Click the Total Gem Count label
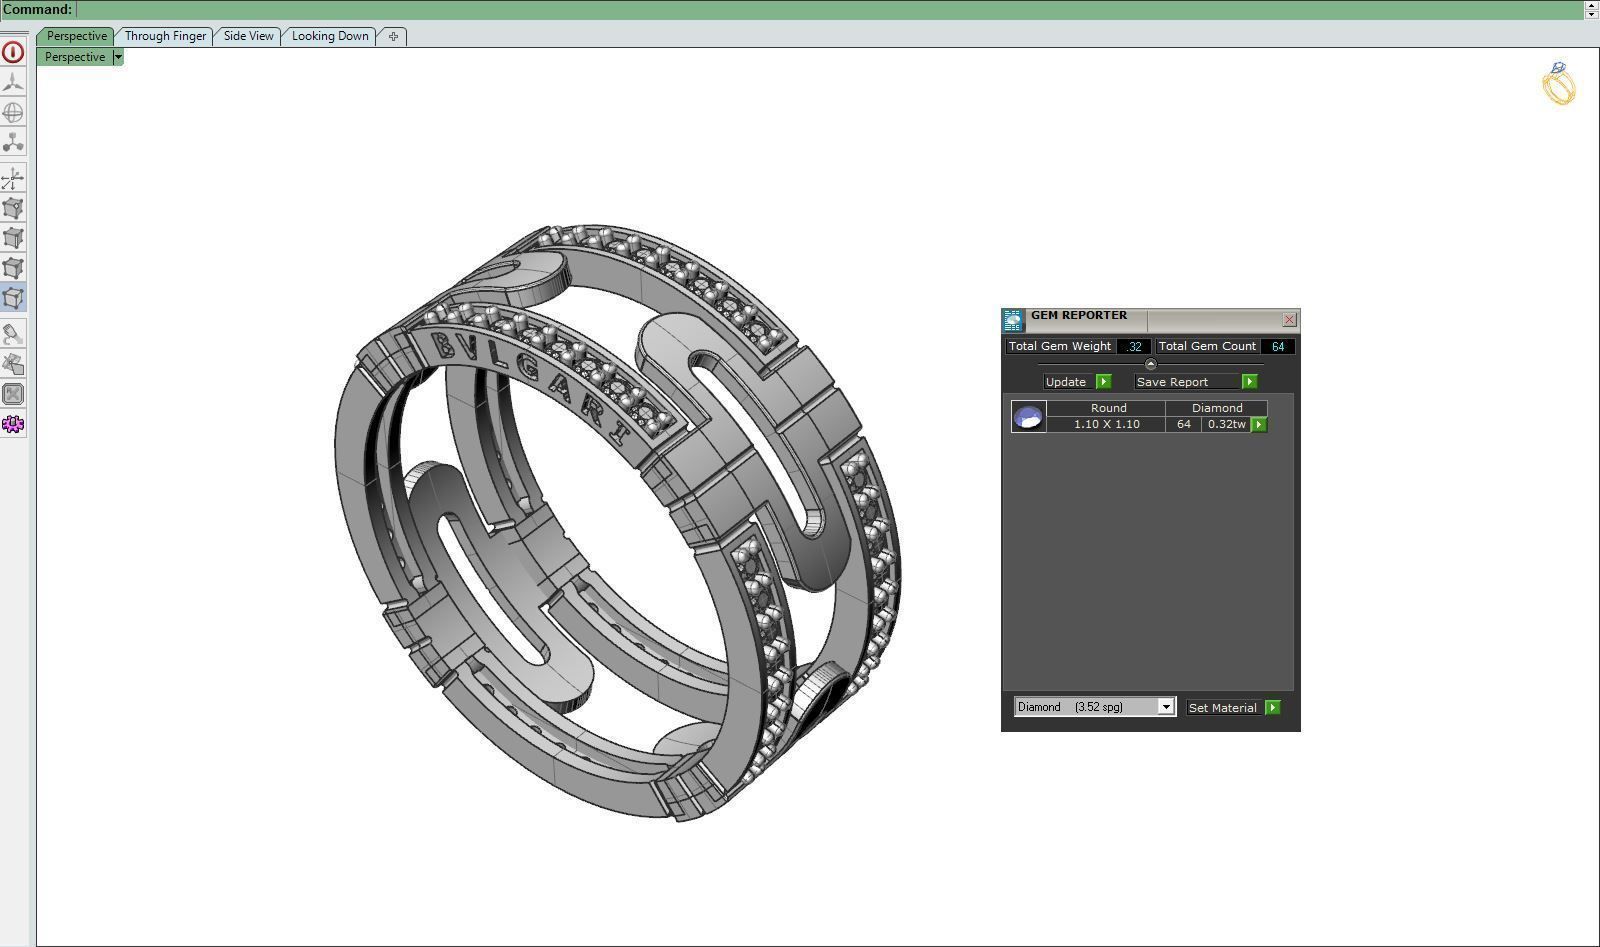The image size is (1600, 947). coord(1207,346)
